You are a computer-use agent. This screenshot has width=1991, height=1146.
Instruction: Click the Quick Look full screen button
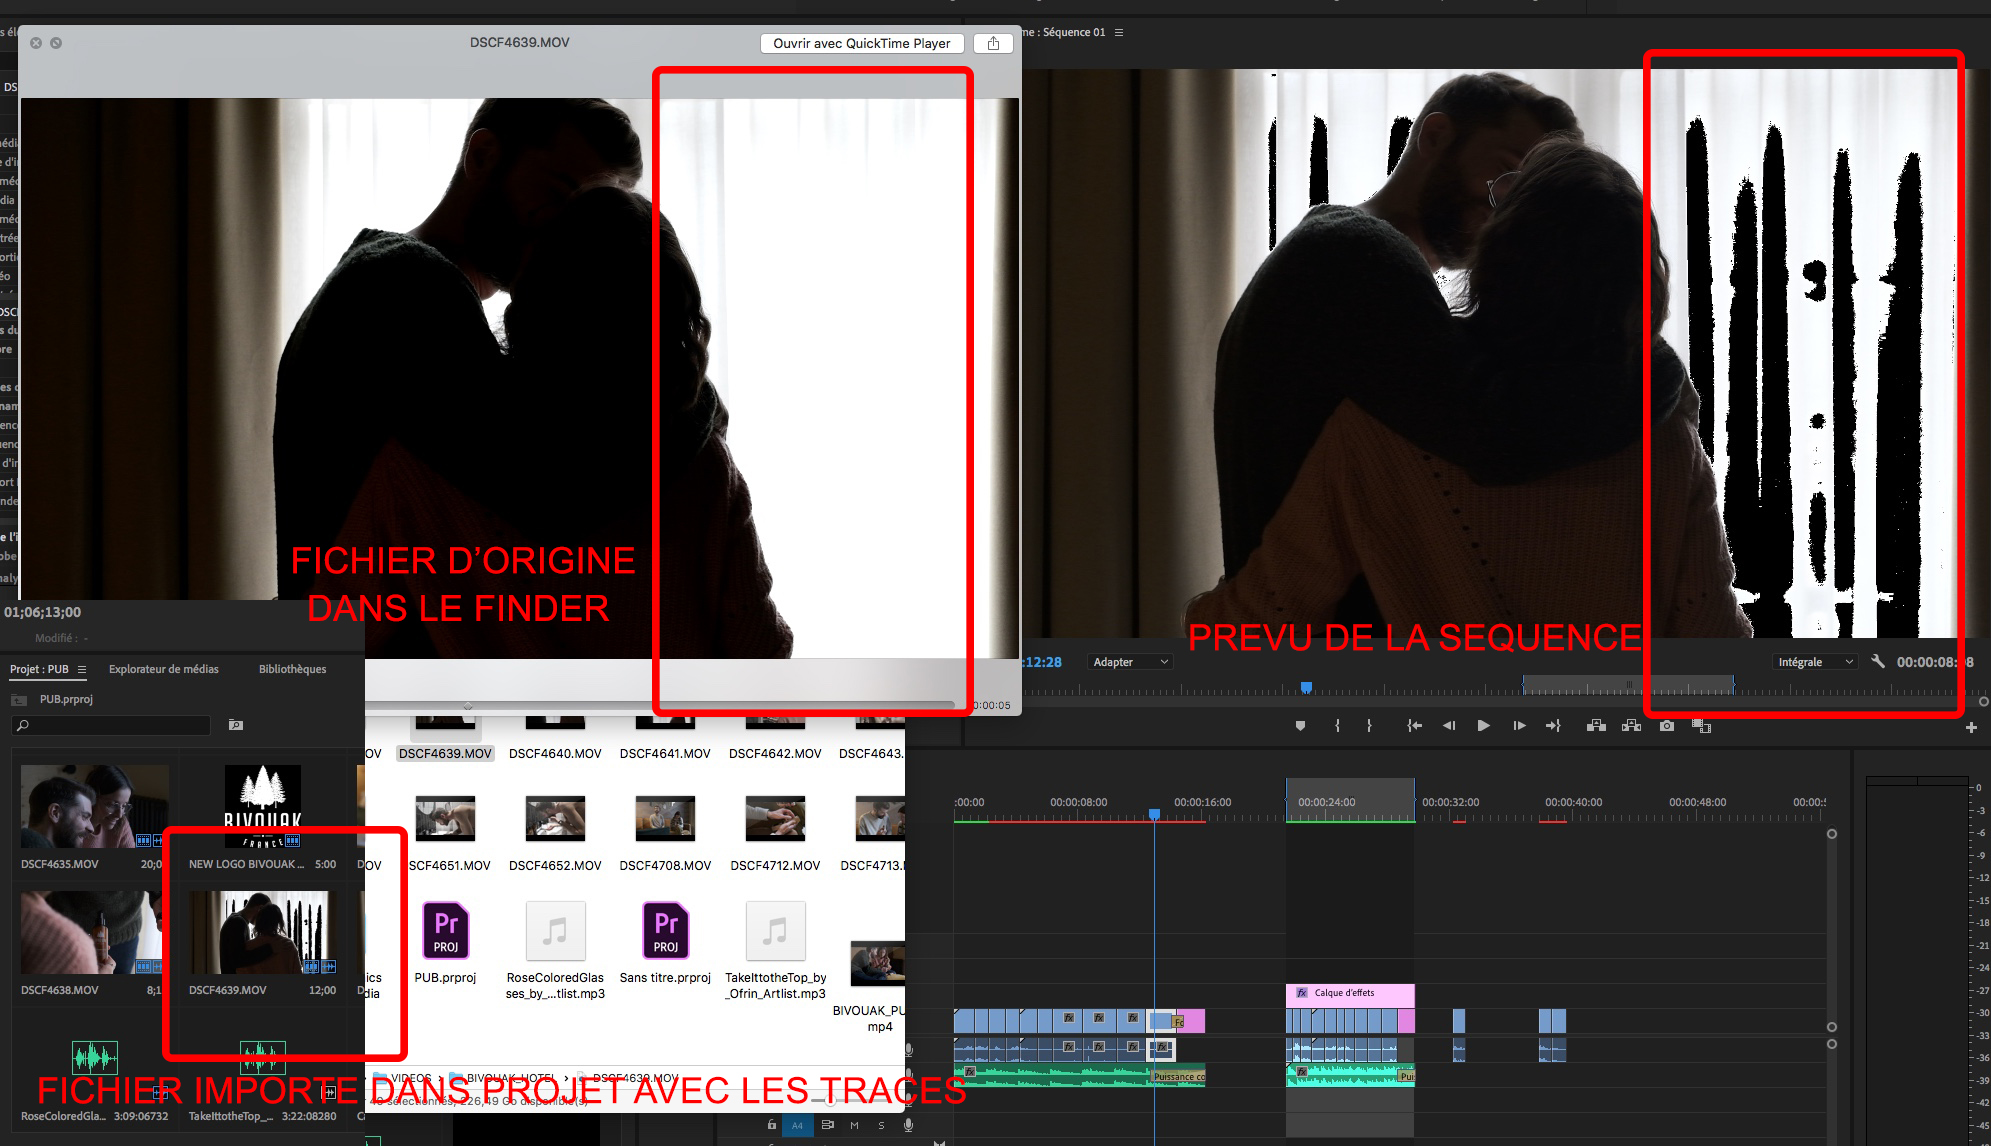point(56,43)
